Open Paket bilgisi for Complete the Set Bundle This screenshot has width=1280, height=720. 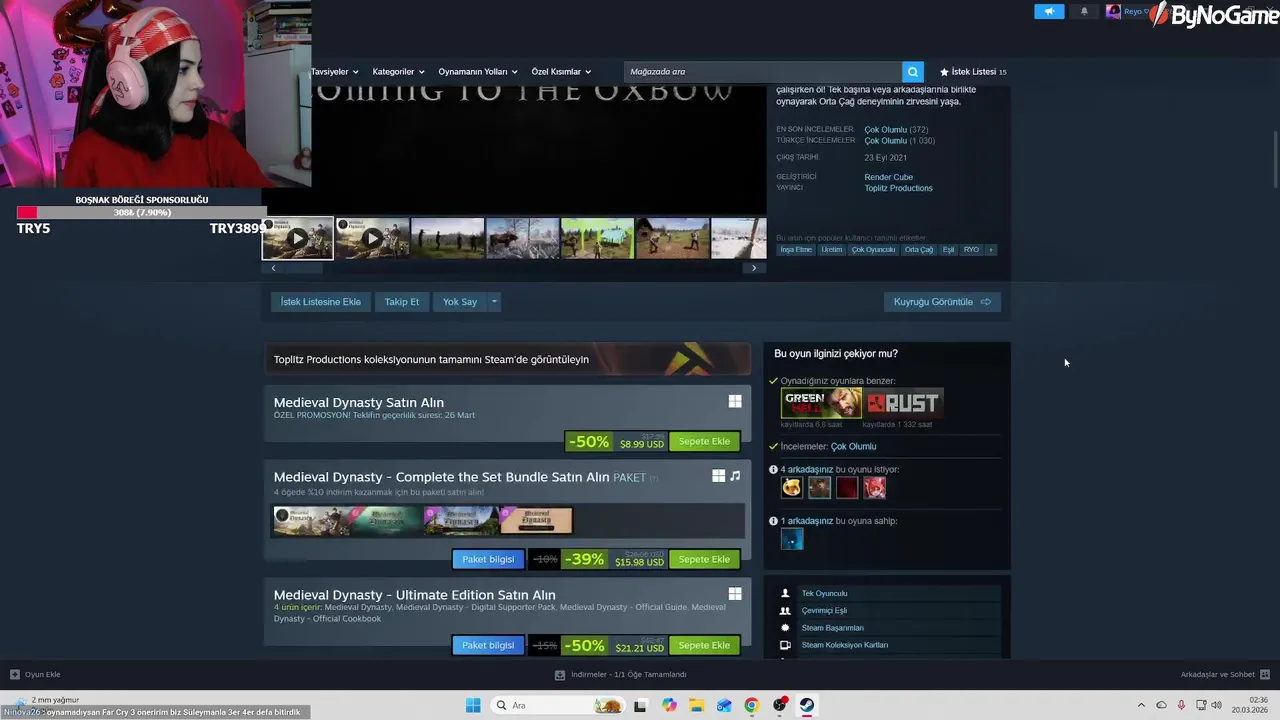[x=488, y=560]
